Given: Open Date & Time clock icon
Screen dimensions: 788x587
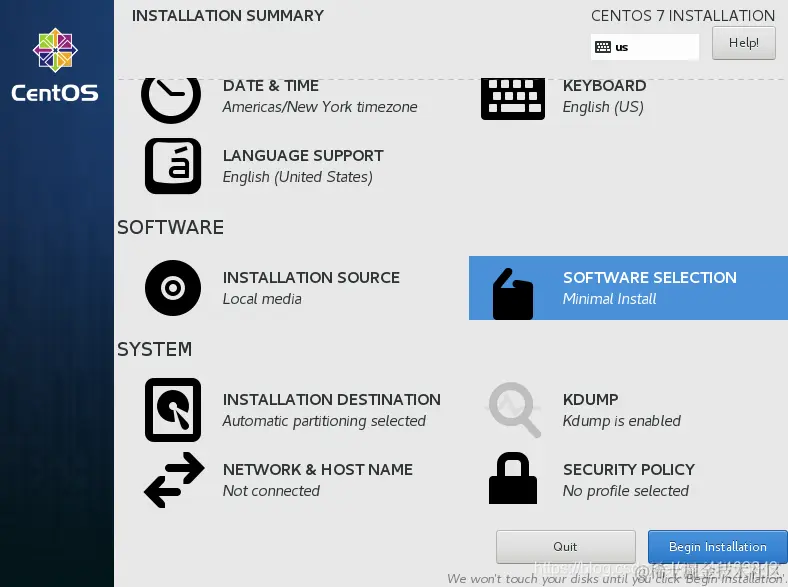Looking at the screenshot, I should point(171,100).
